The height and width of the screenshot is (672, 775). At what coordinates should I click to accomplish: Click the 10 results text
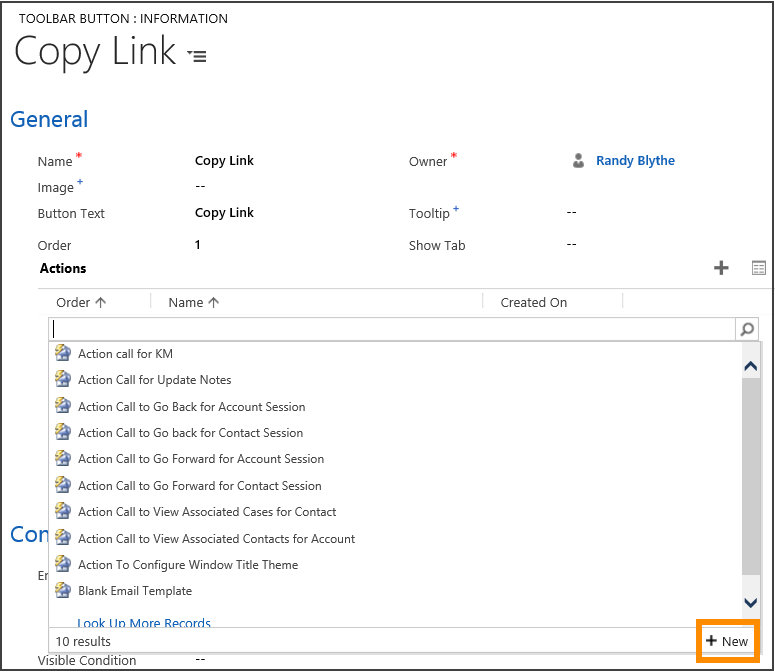83,641
